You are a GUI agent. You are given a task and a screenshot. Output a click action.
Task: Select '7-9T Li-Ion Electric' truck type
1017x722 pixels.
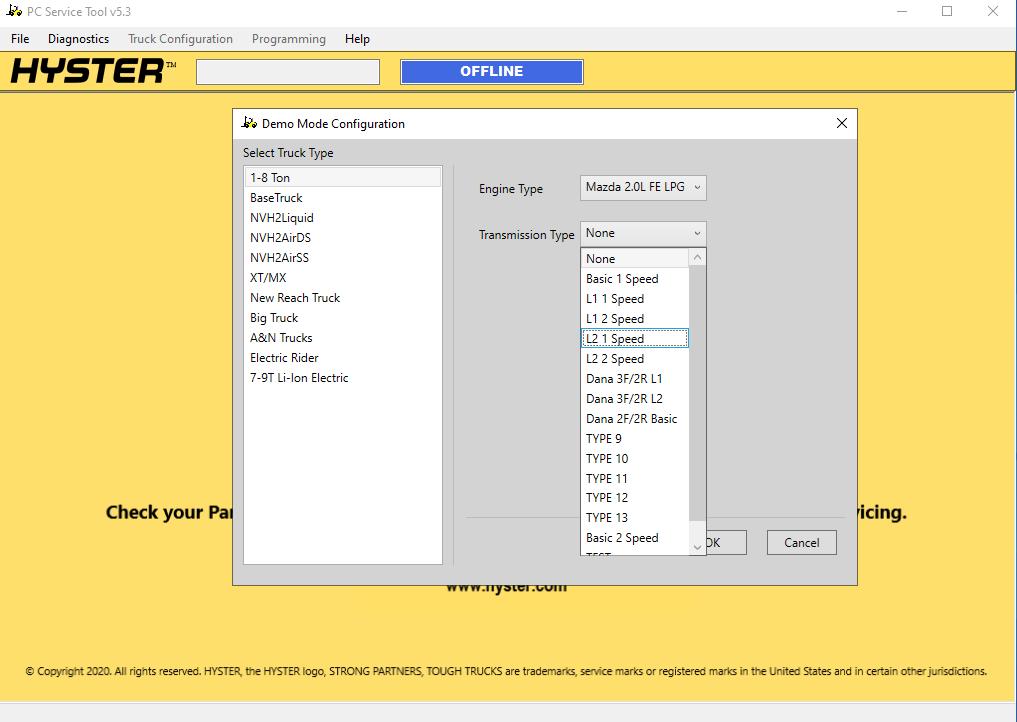coord(298,377)
